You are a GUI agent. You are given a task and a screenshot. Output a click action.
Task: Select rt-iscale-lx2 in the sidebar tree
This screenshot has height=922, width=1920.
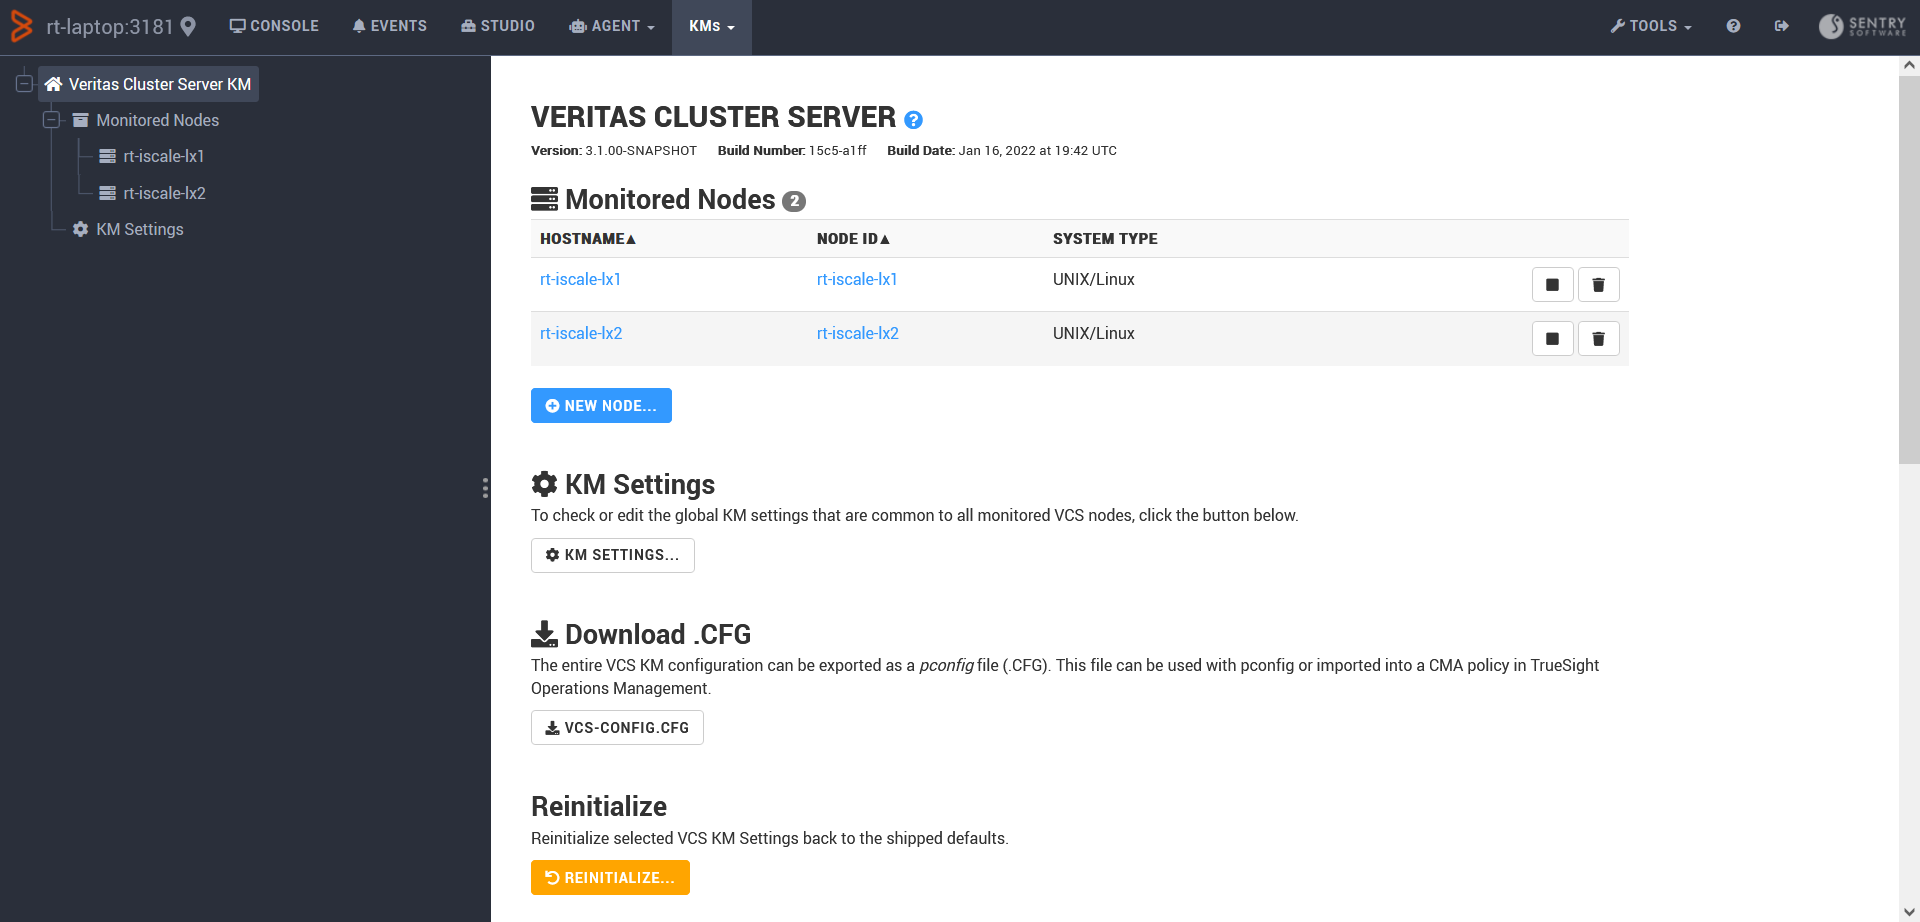point(163,192)
